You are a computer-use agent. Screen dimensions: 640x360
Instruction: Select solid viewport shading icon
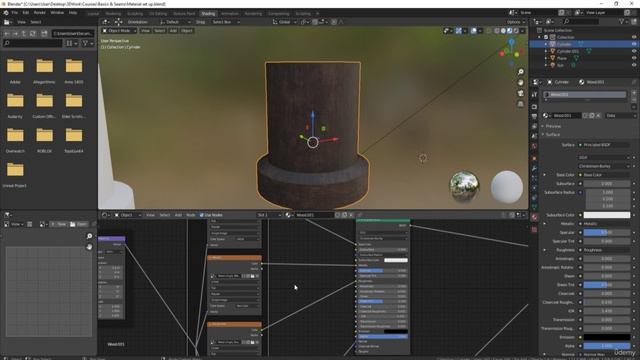coord(503,31)
